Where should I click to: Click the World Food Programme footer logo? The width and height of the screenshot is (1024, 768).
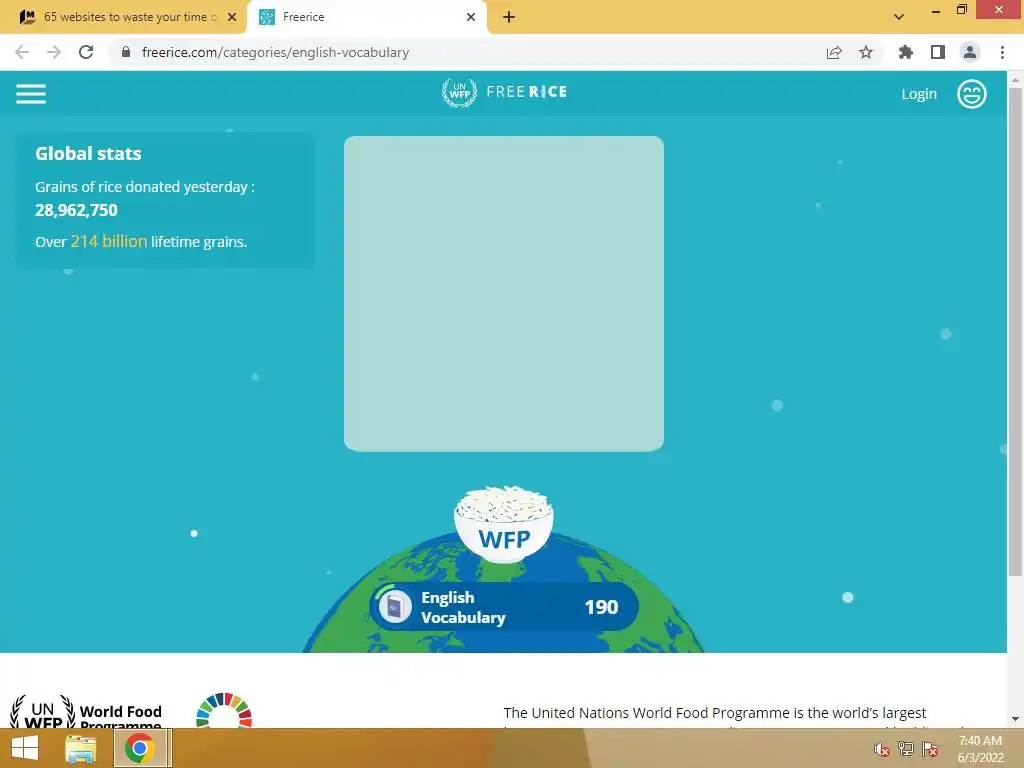point(86,712)
